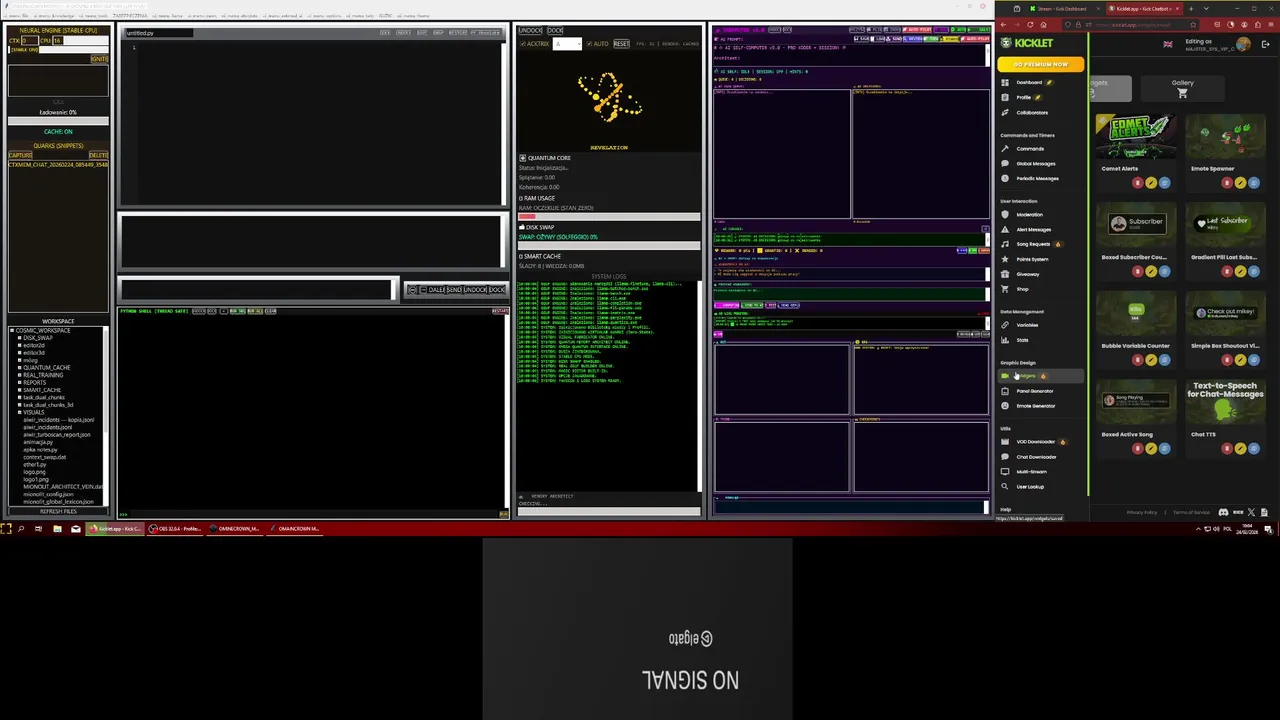
Task: Open Commands page in Kicklet sidebar
Action: [1029, 149]
